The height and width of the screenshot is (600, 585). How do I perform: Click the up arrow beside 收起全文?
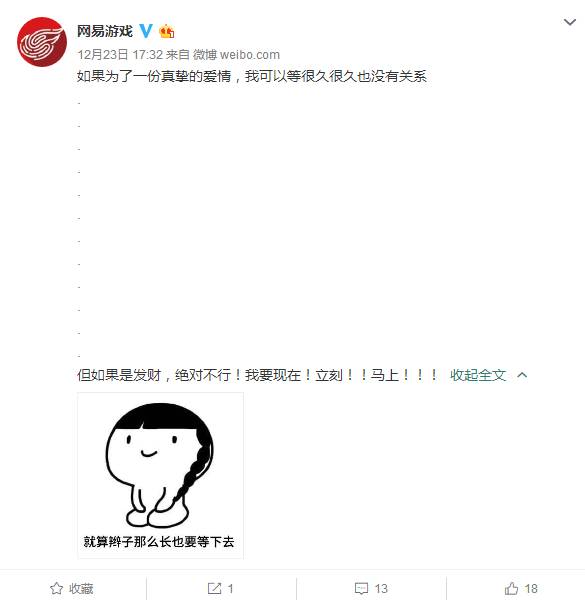[522, 375]
